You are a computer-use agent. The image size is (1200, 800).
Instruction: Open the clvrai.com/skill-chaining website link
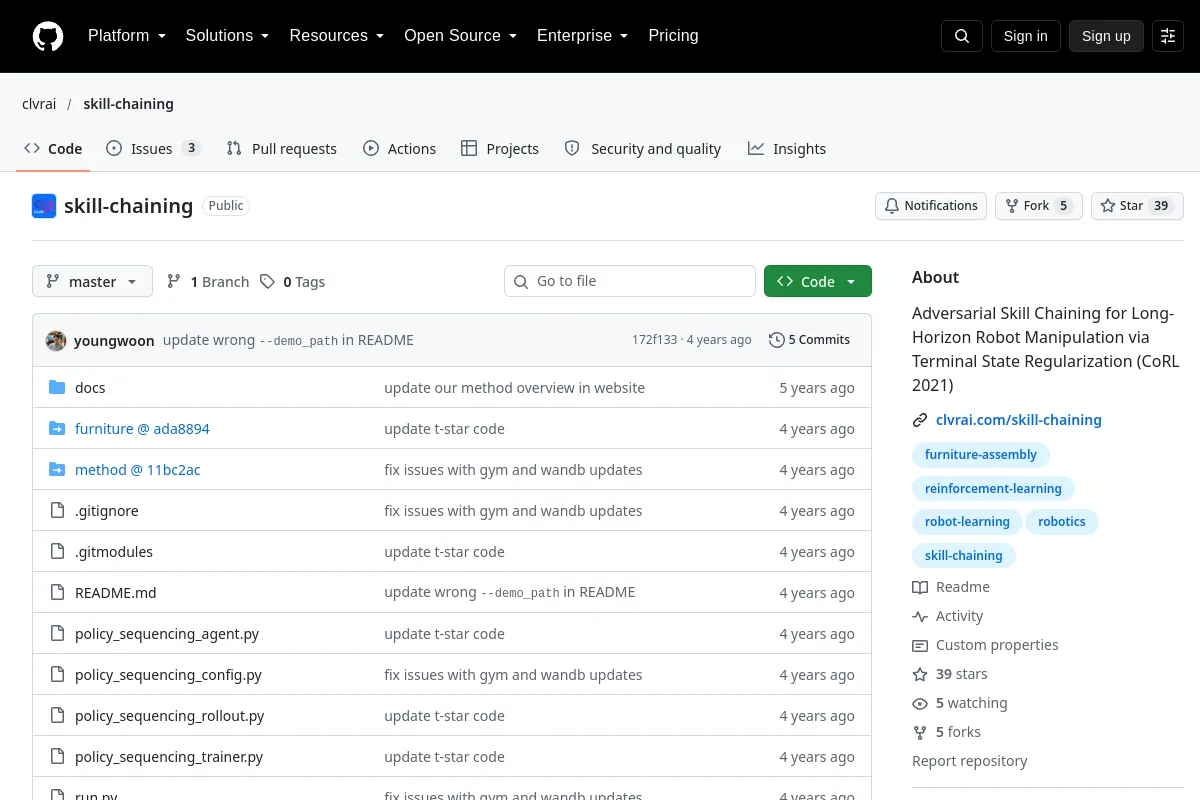tap(1019, 420)
